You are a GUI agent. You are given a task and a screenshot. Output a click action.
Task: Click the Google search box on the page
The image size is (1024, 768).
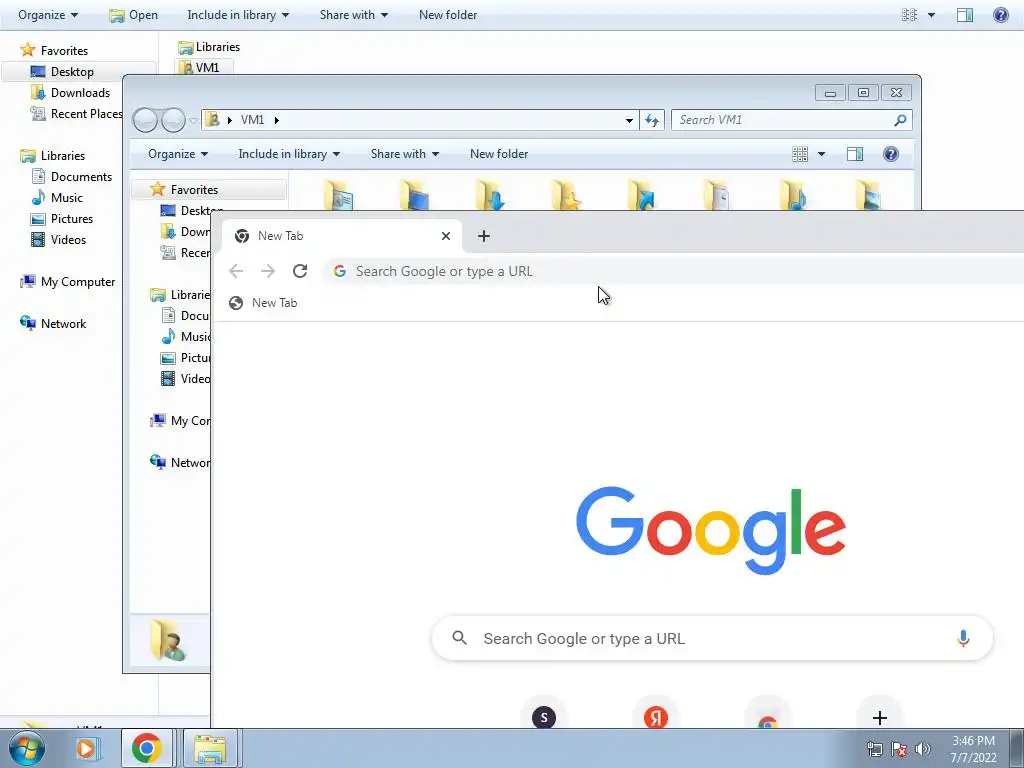(x=712, y=638)
